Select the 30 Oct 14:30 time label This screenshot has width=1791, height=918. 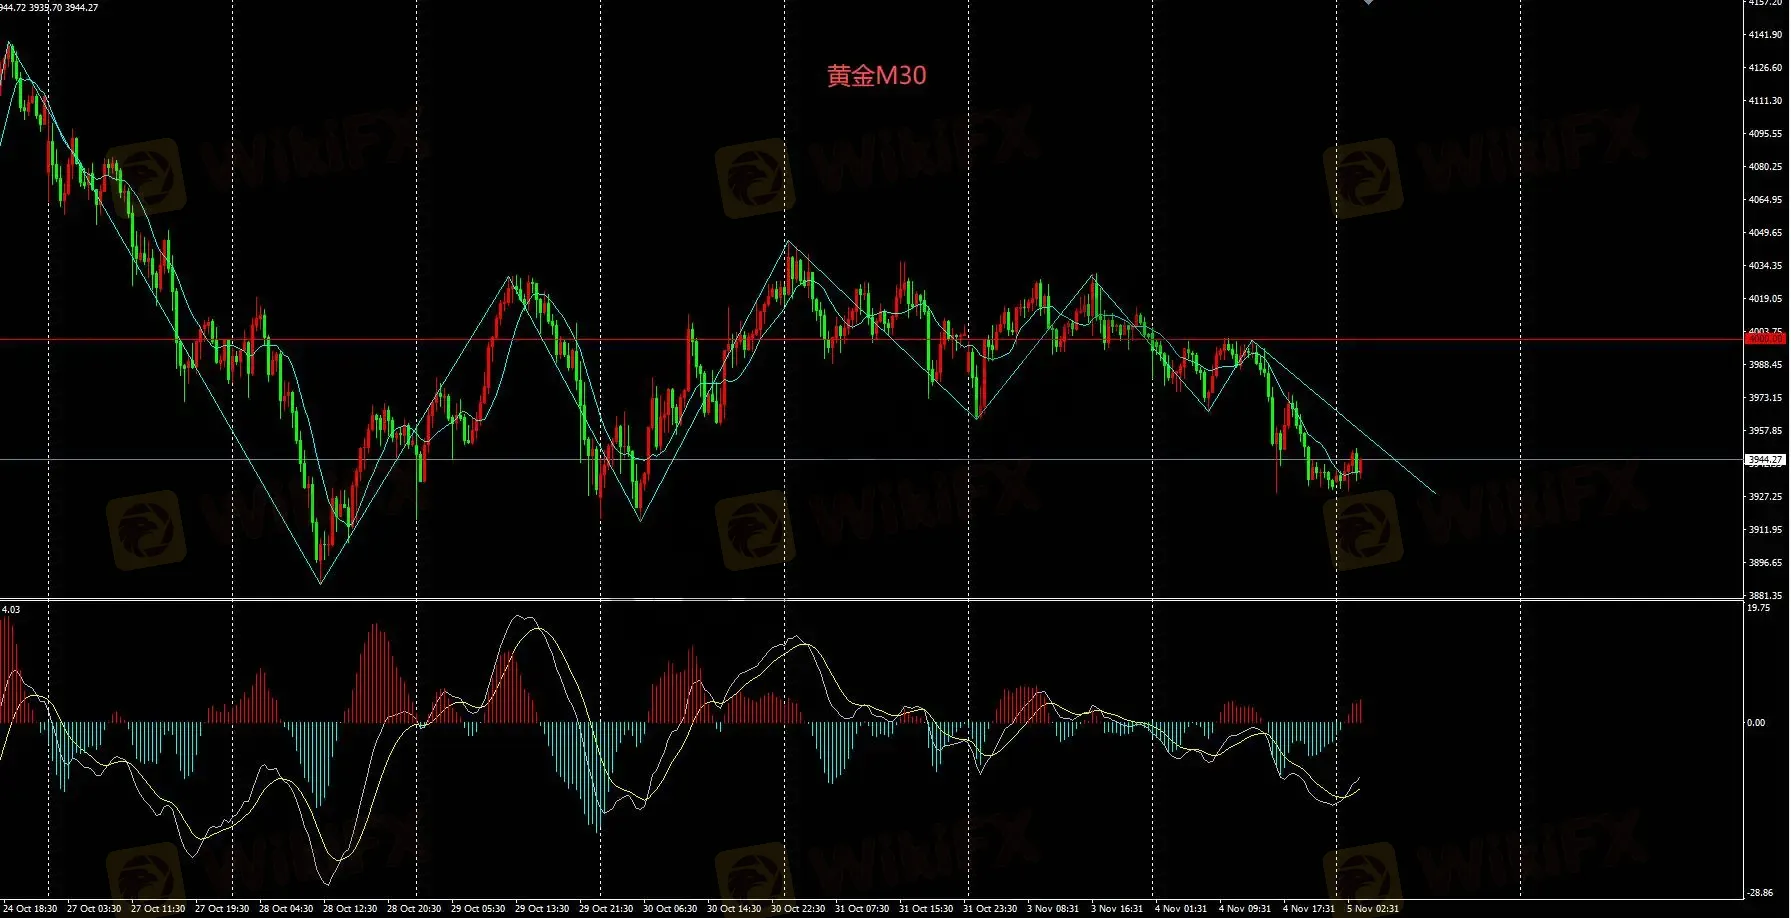734,909
